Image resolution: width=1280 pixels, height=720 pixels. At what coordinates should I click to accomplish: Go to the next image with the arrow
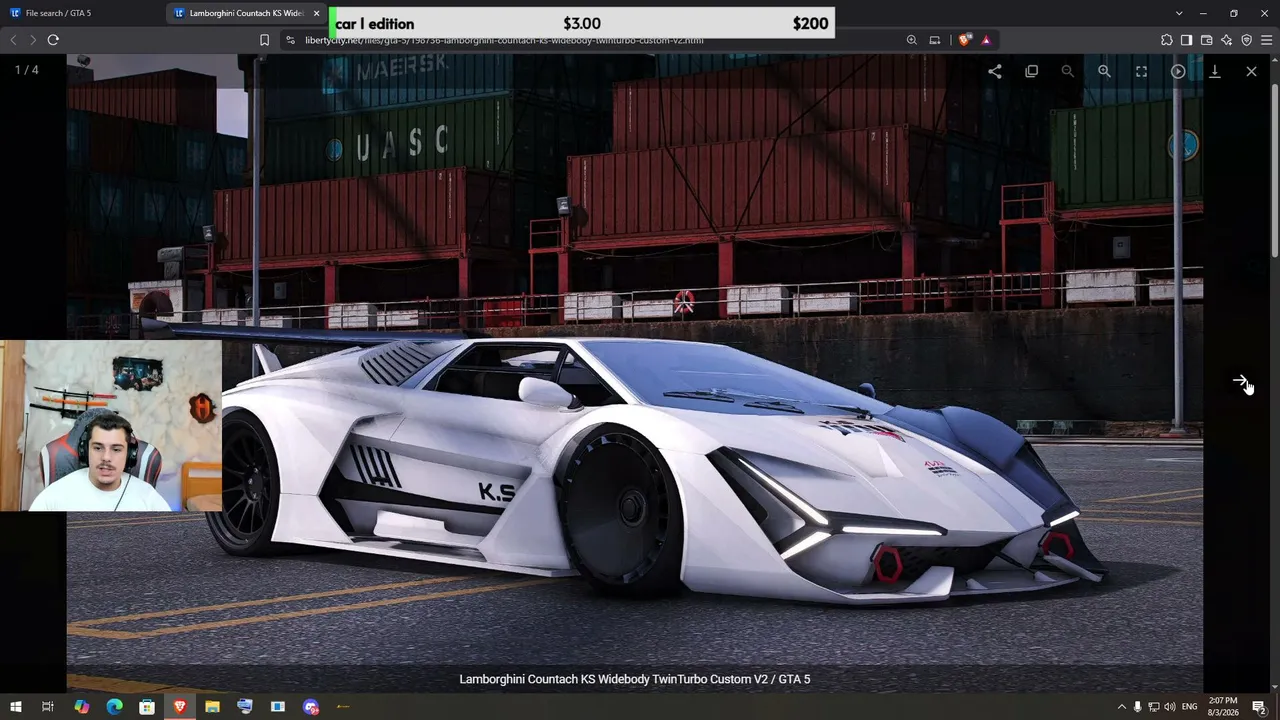tap(1240, 381)
